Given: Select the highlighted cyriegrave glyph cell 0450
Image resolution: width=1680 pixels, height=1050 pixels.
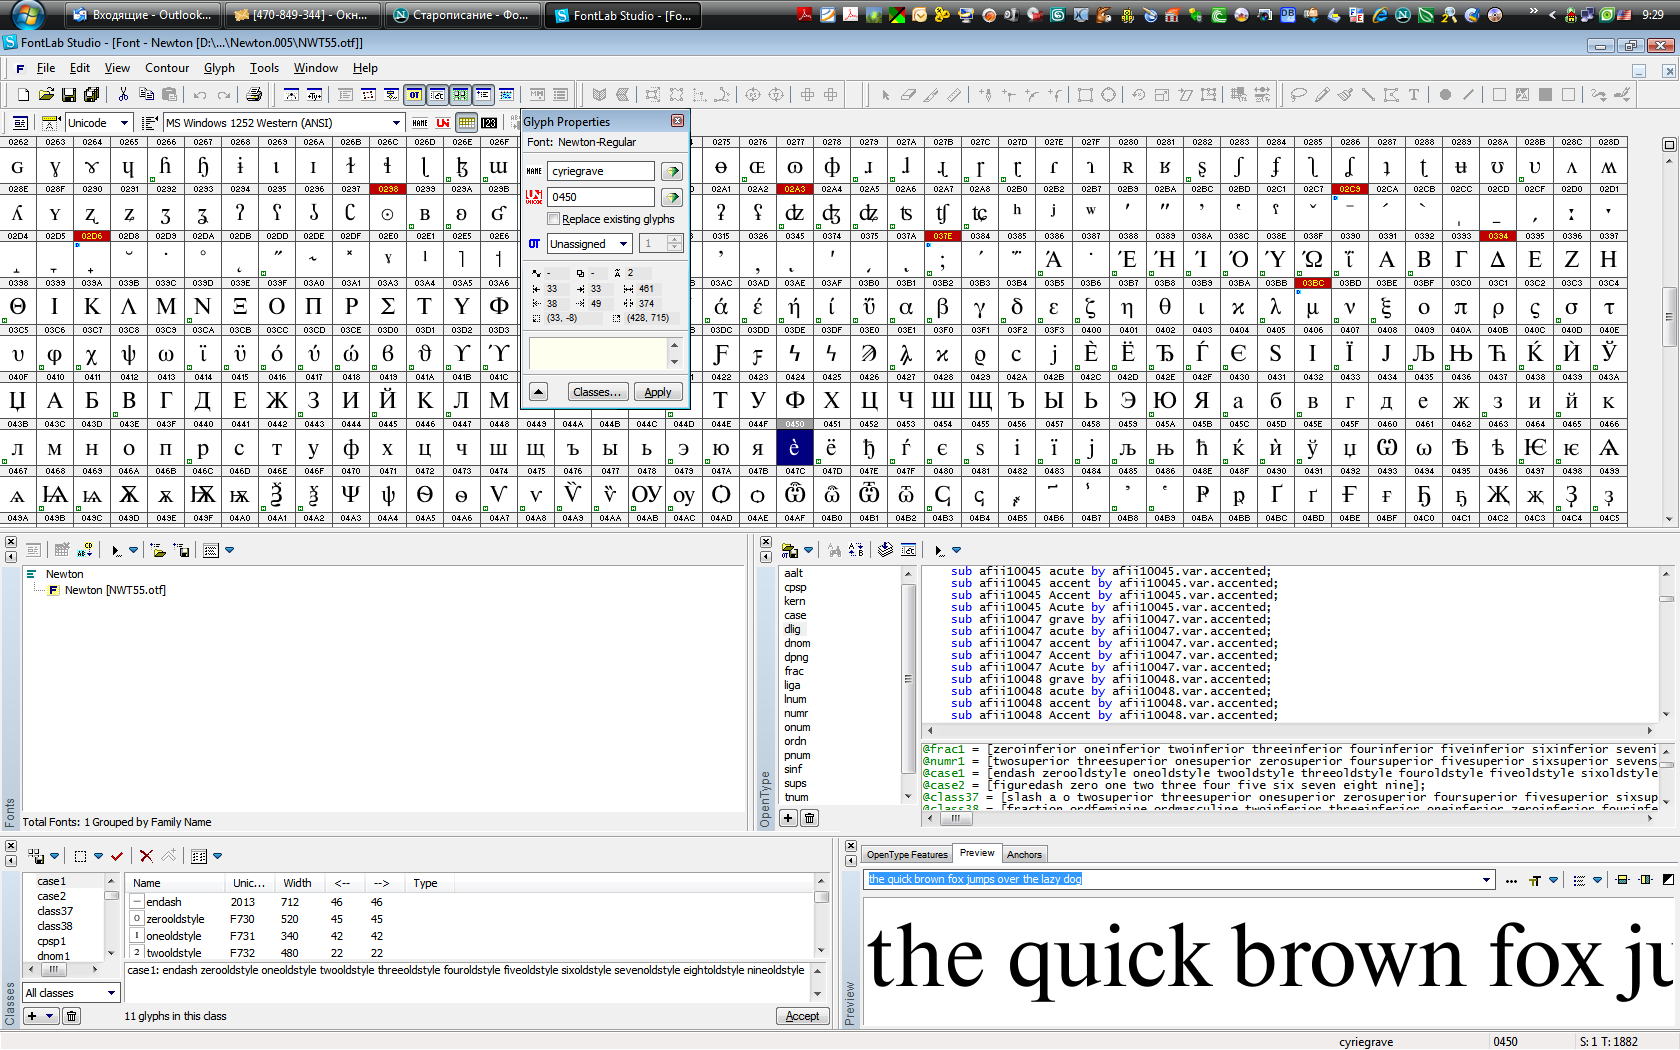Looking at the screenshot, I should click(x=794, y=448).
